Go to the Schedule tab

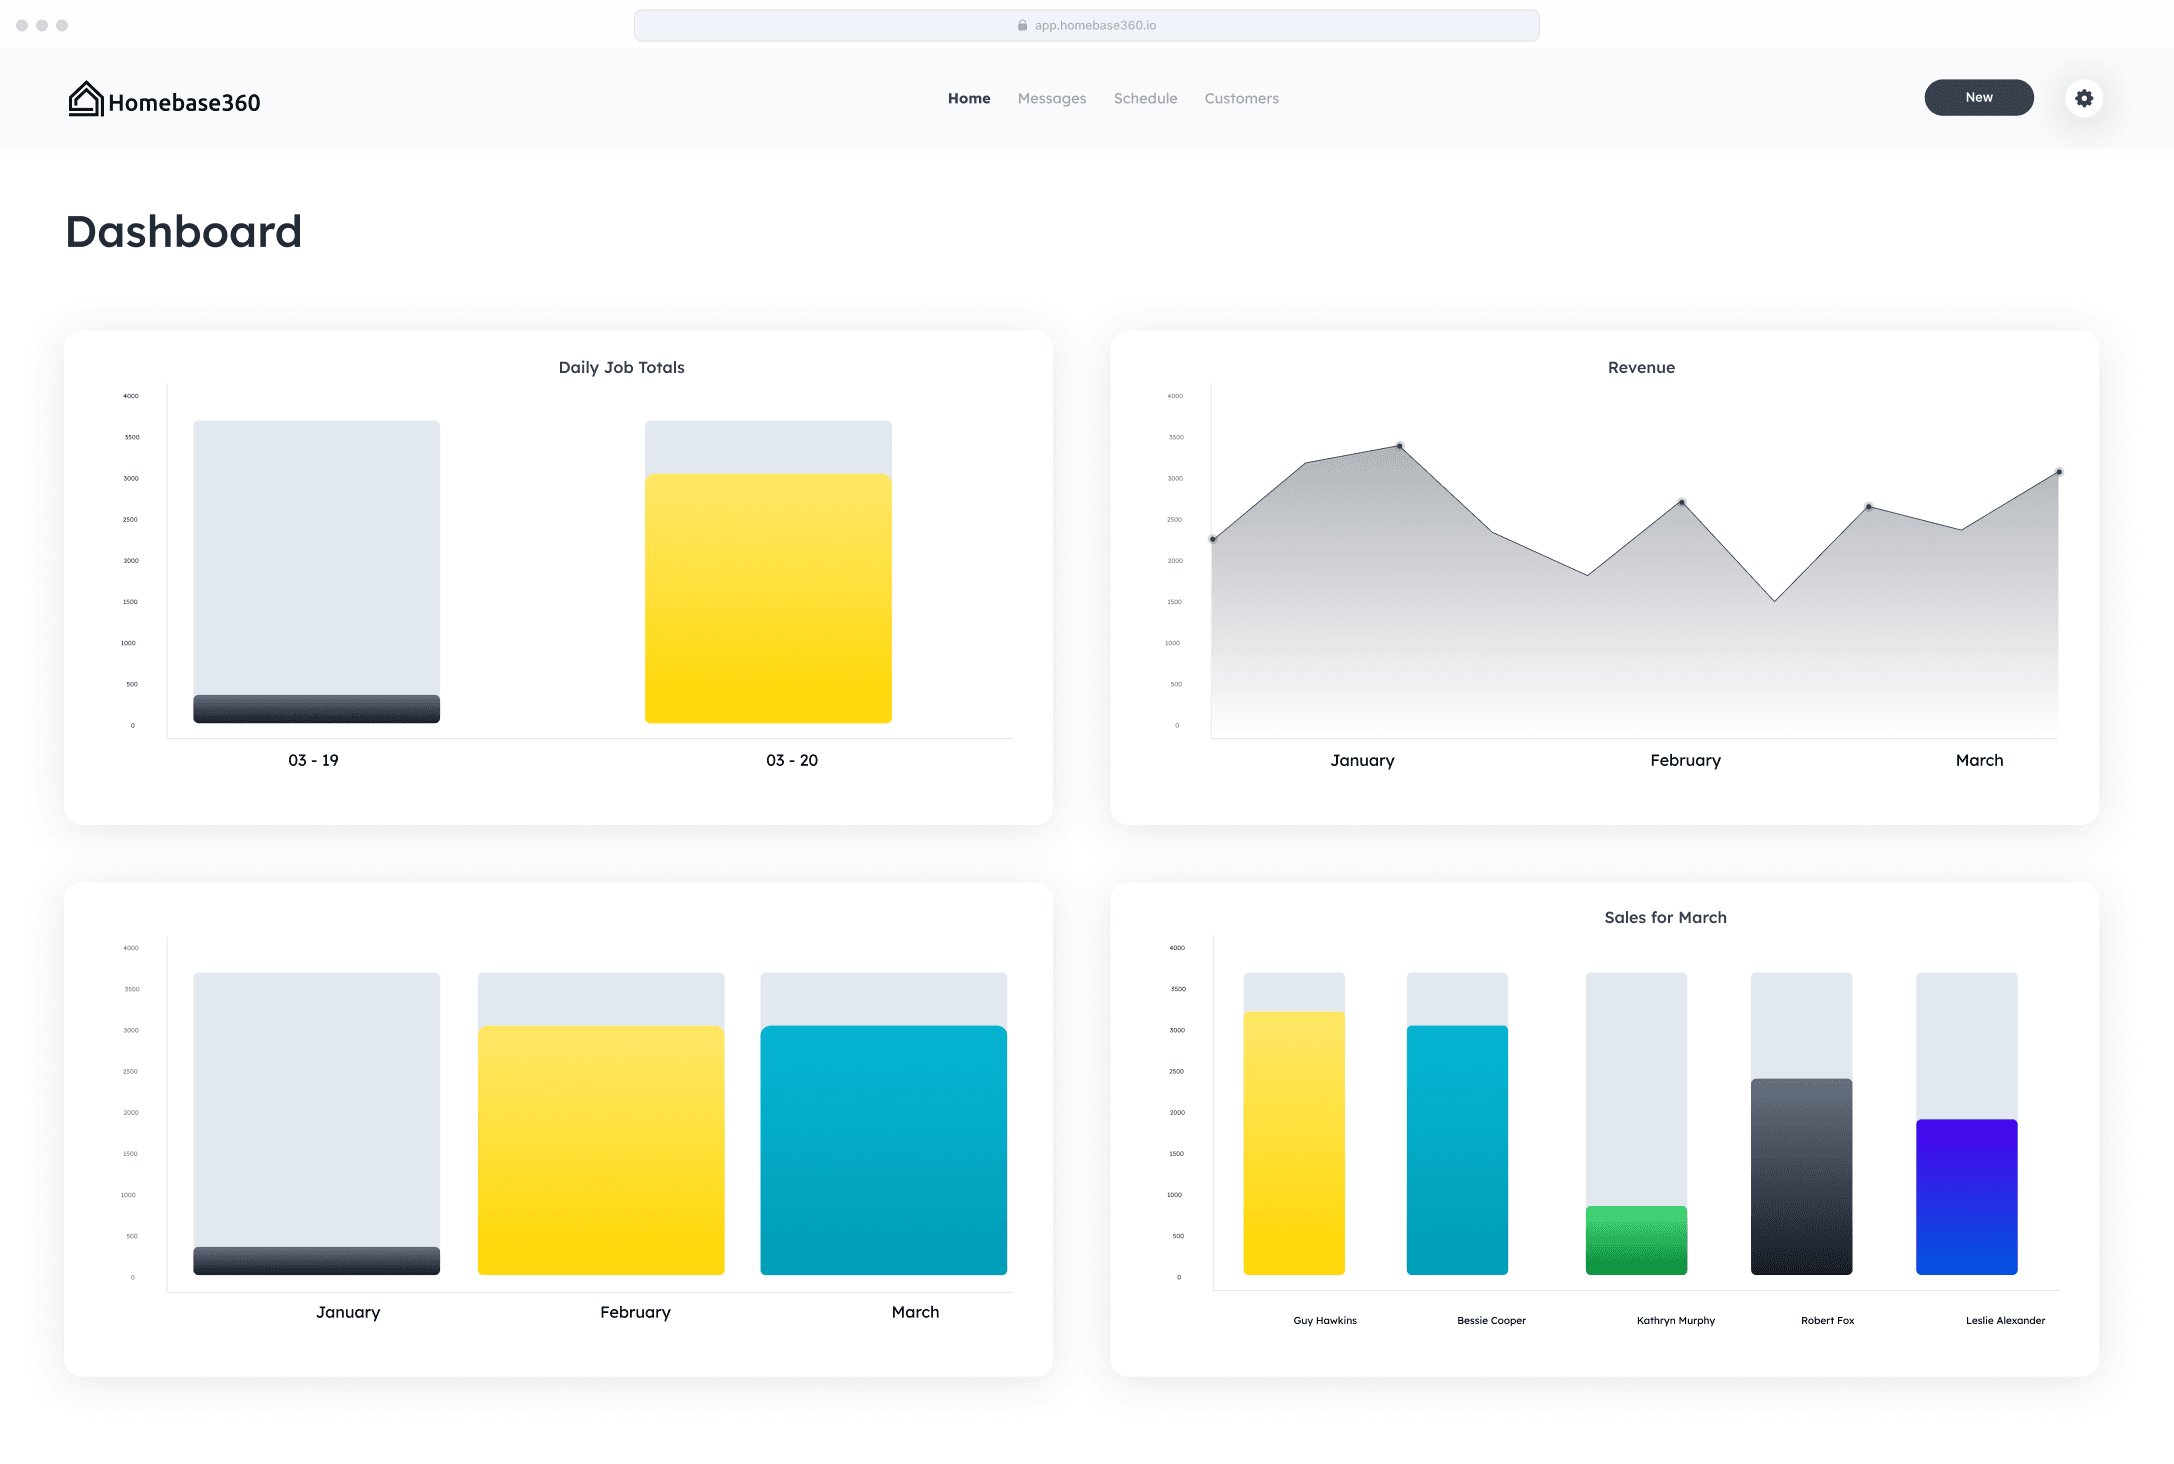click(1145, 98)
